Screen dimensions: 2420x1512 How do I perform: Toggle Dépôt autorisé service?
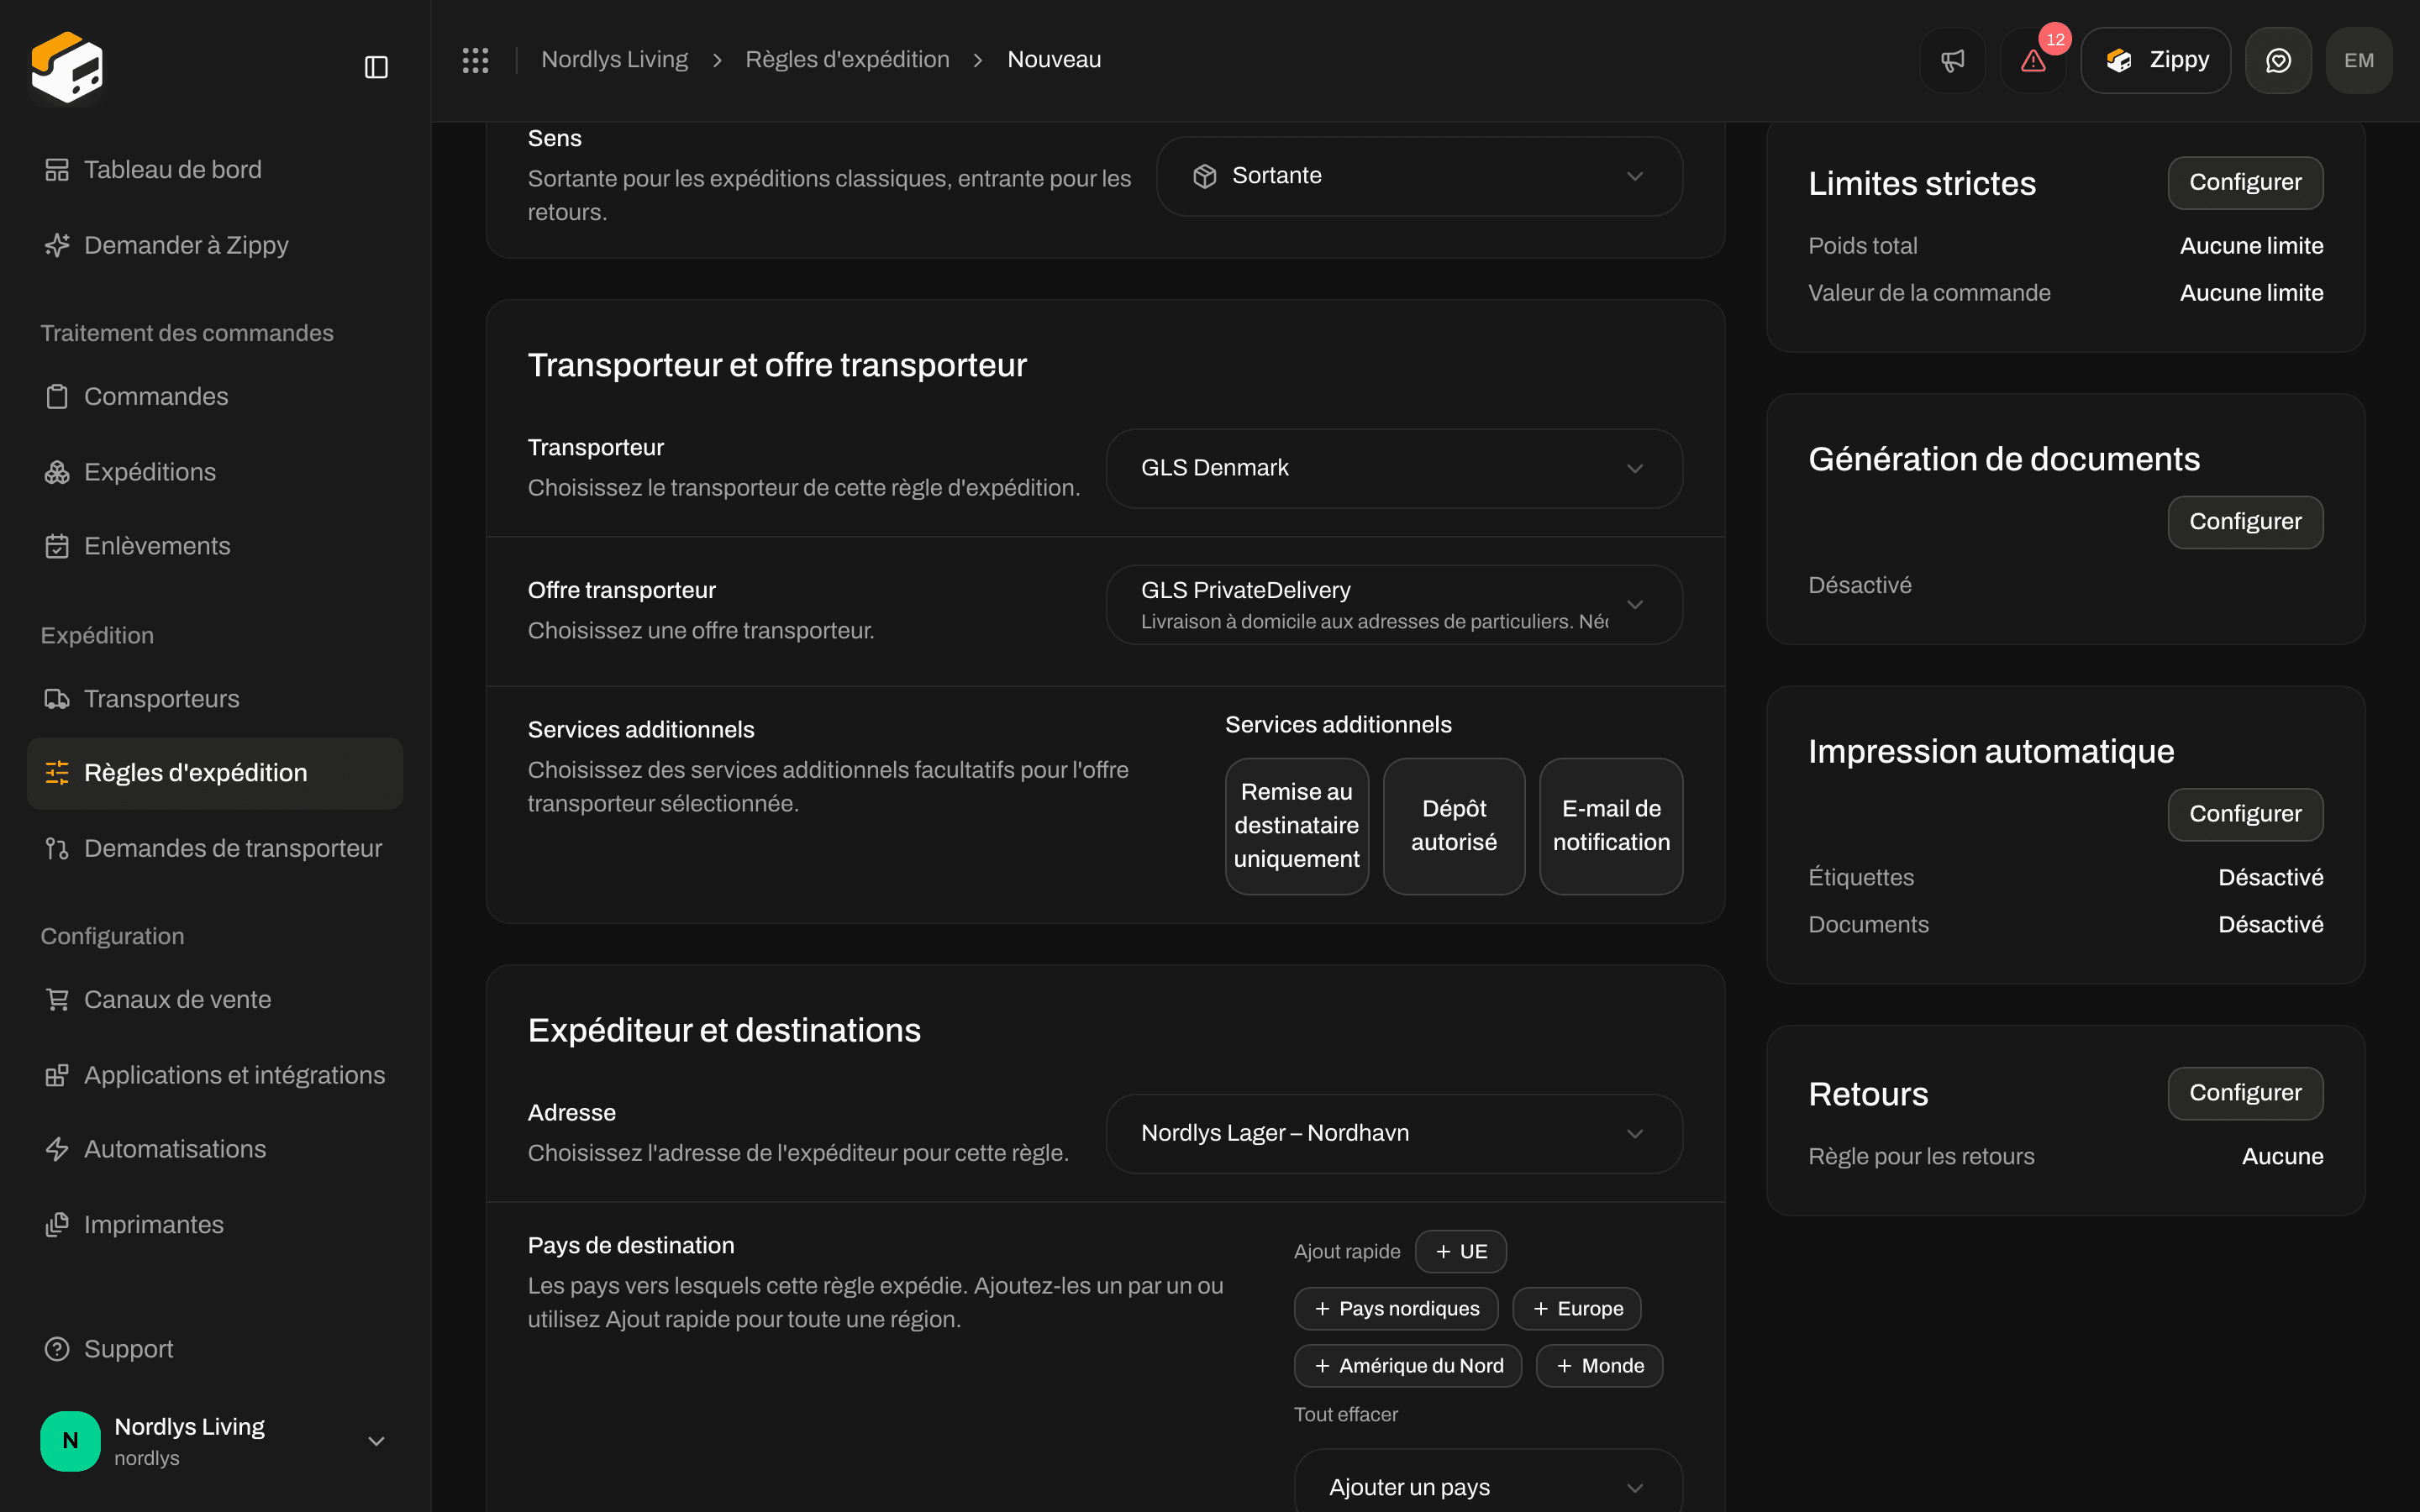point(1454,826)
